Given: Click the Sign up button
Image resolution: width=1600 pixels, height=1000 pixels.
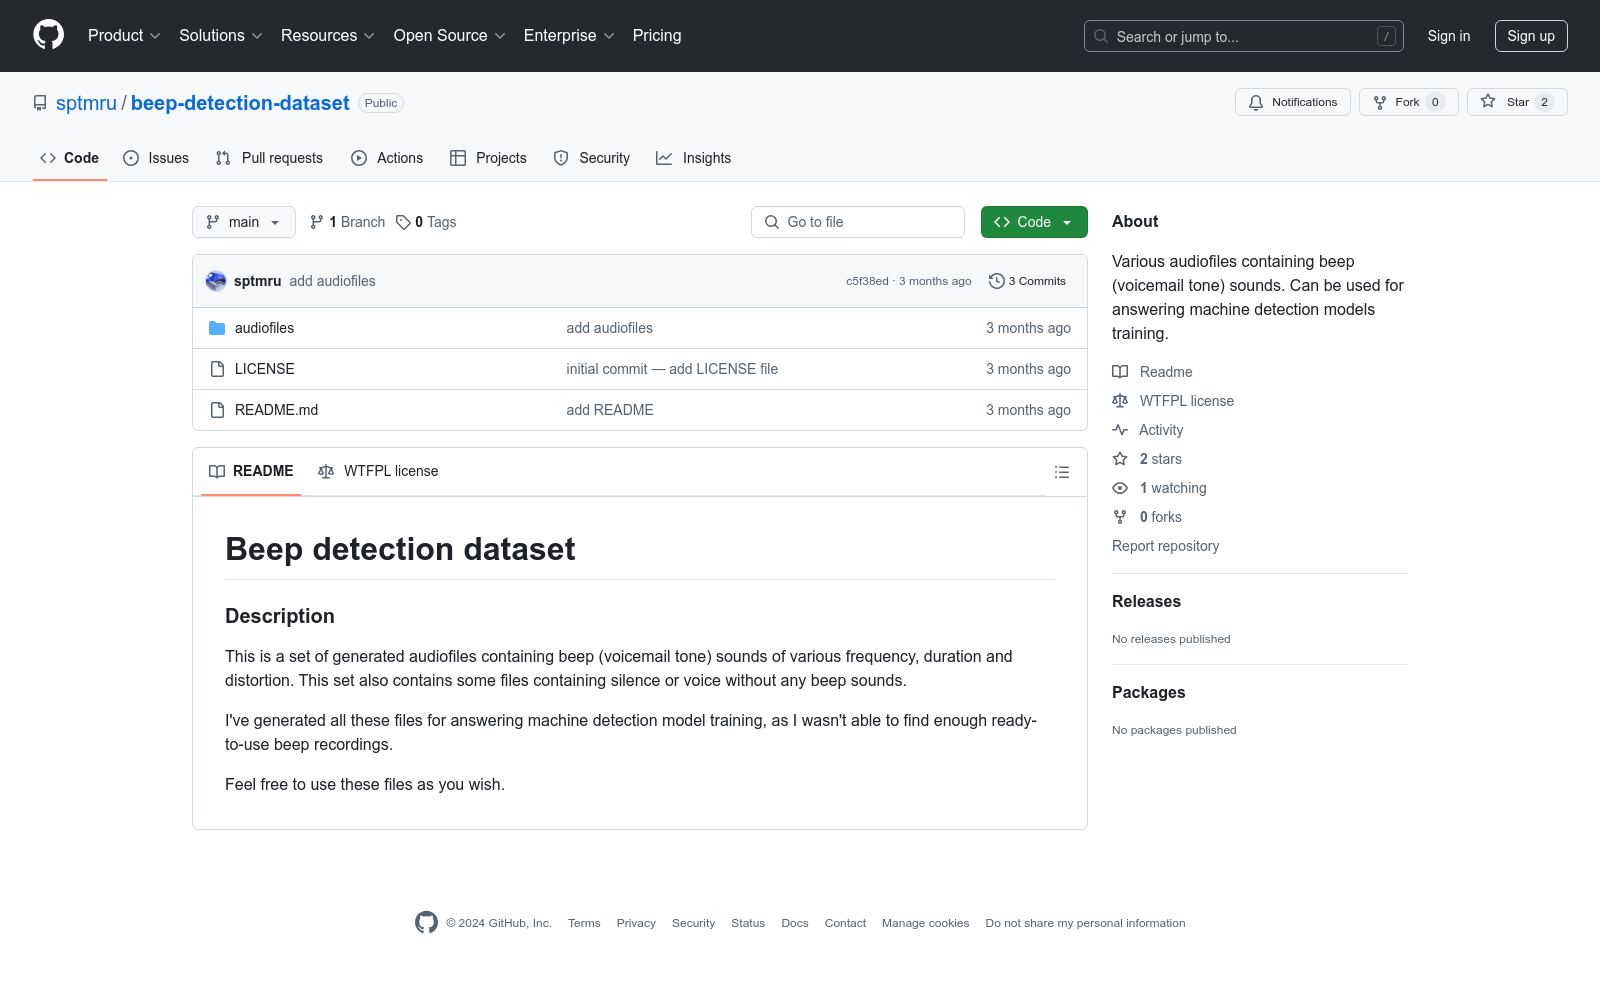Looking at the screenshot, I should click(1531, 36).
